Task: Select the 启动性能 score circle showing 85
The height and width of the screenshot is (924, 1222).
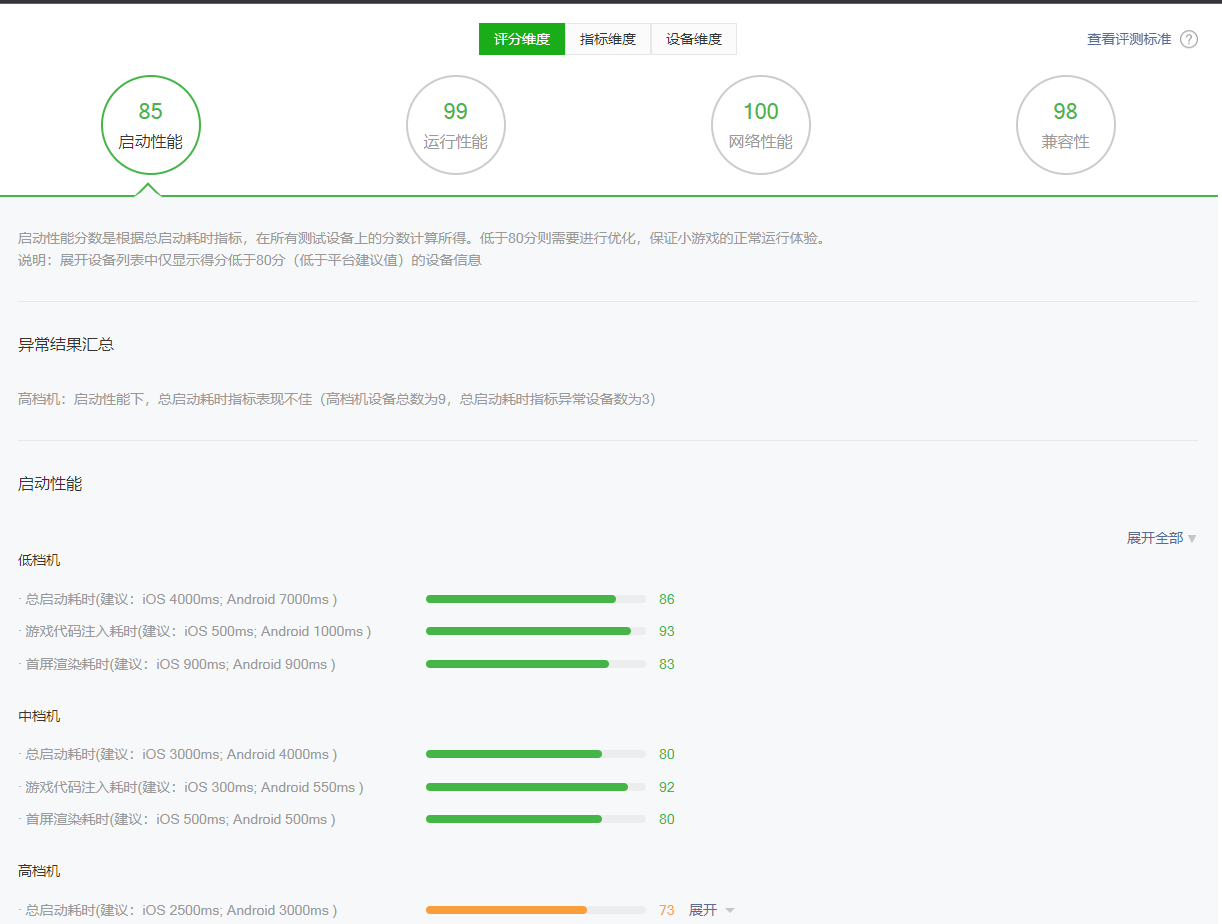Action: 151,125
